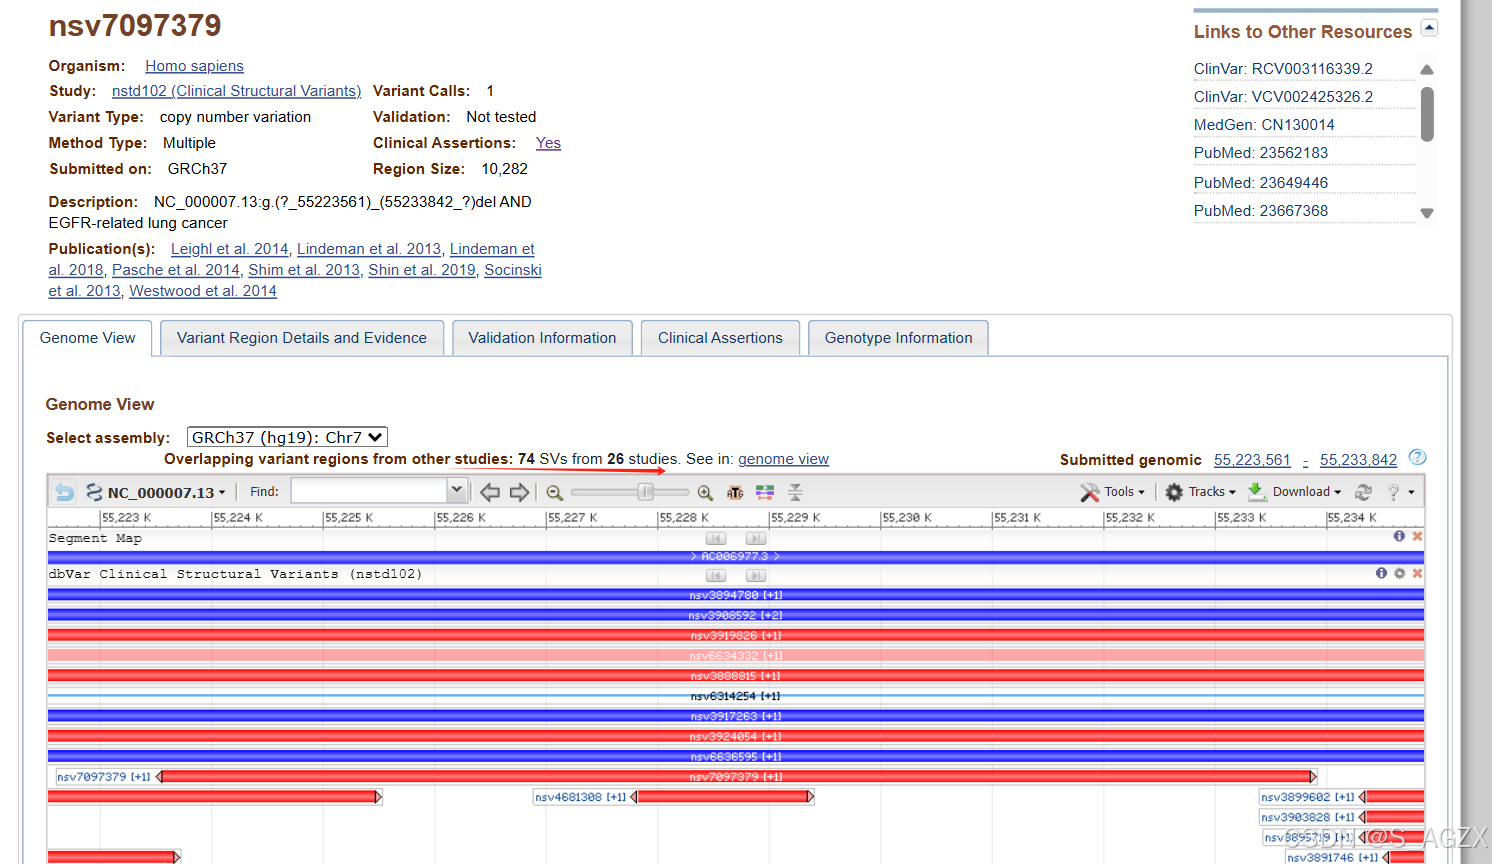Image resolution: width=1492 pixels, height=864 pixels.
Task: Open the Tools menu
Action: 1112,492
